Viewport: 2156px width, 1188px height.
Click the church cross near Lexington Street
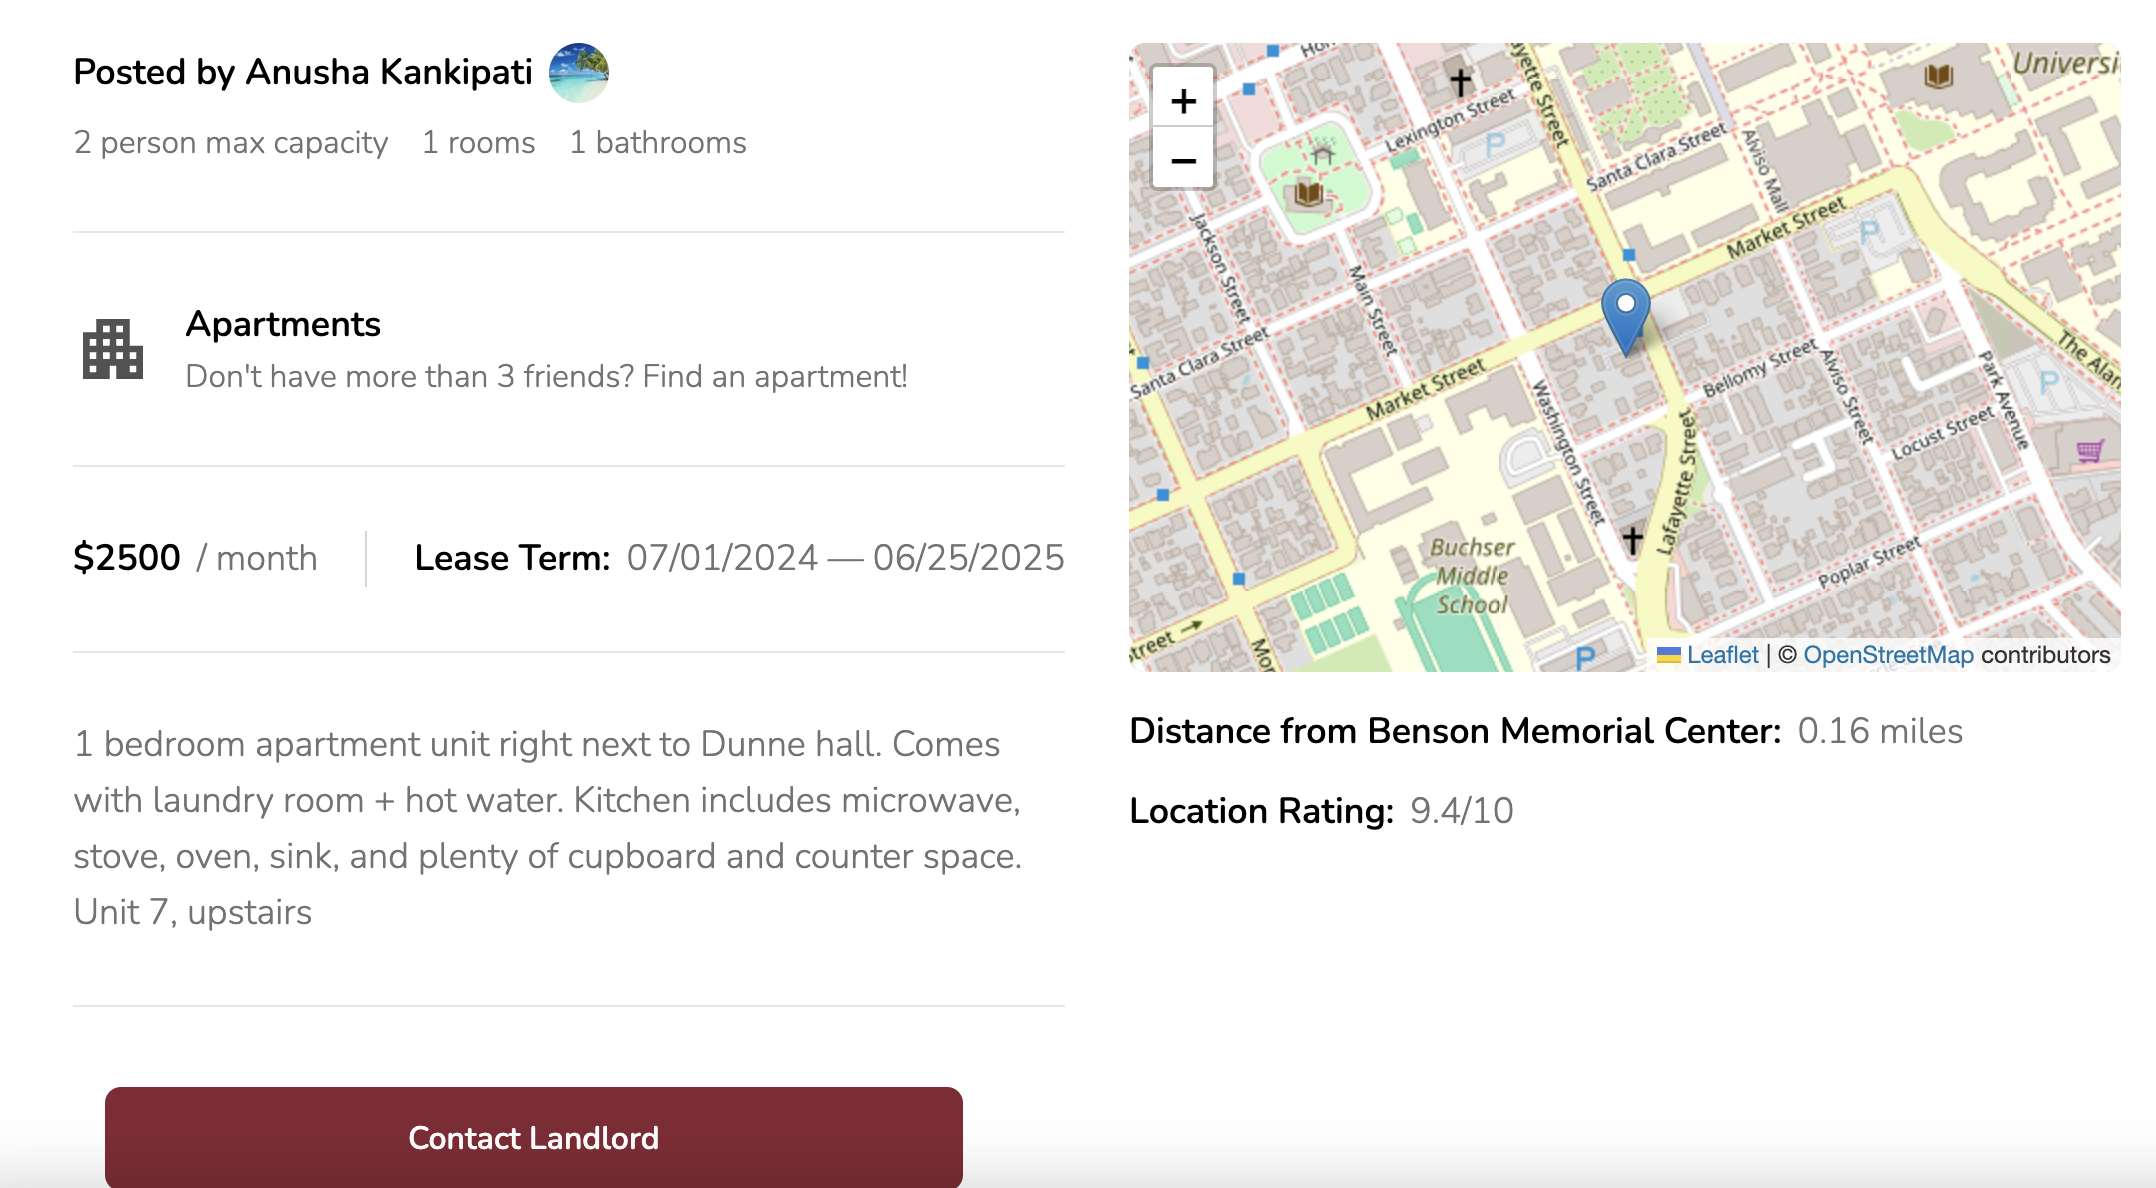coord(1460,81)
